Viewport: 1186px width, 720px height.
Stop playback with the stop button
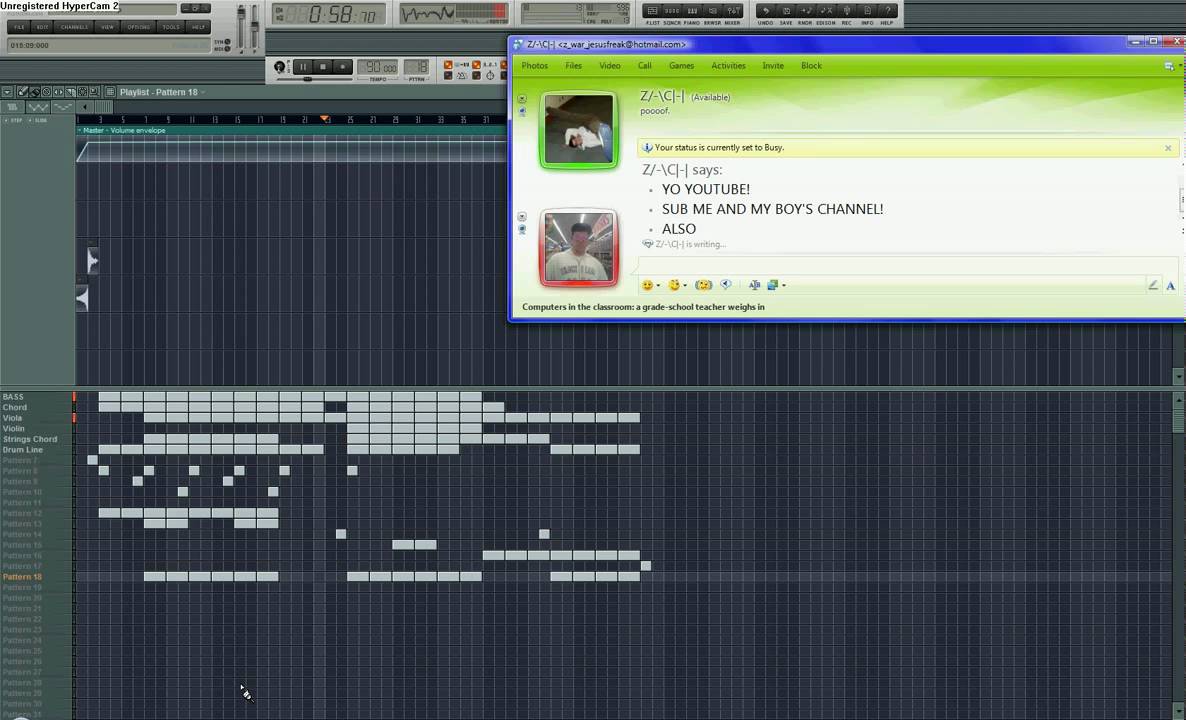point(323,67)
